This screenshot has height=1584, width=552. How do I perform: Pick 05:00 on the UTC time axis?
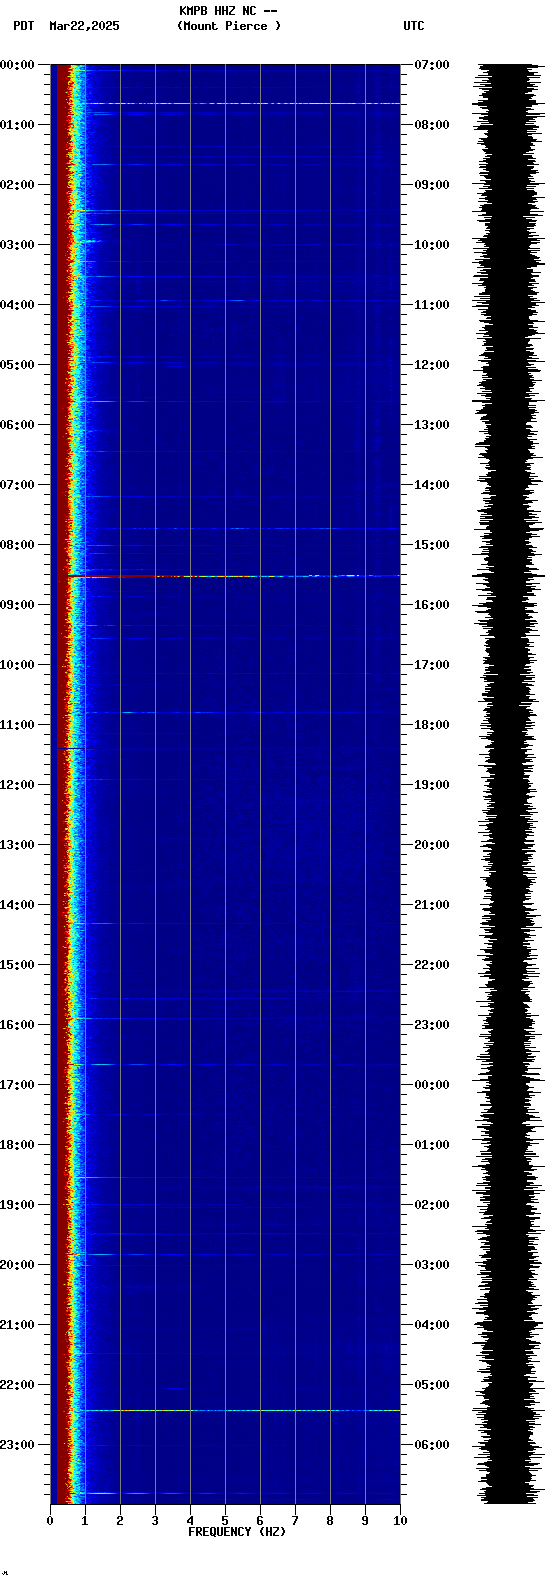pyautogui.click(x=432, y=1385)
